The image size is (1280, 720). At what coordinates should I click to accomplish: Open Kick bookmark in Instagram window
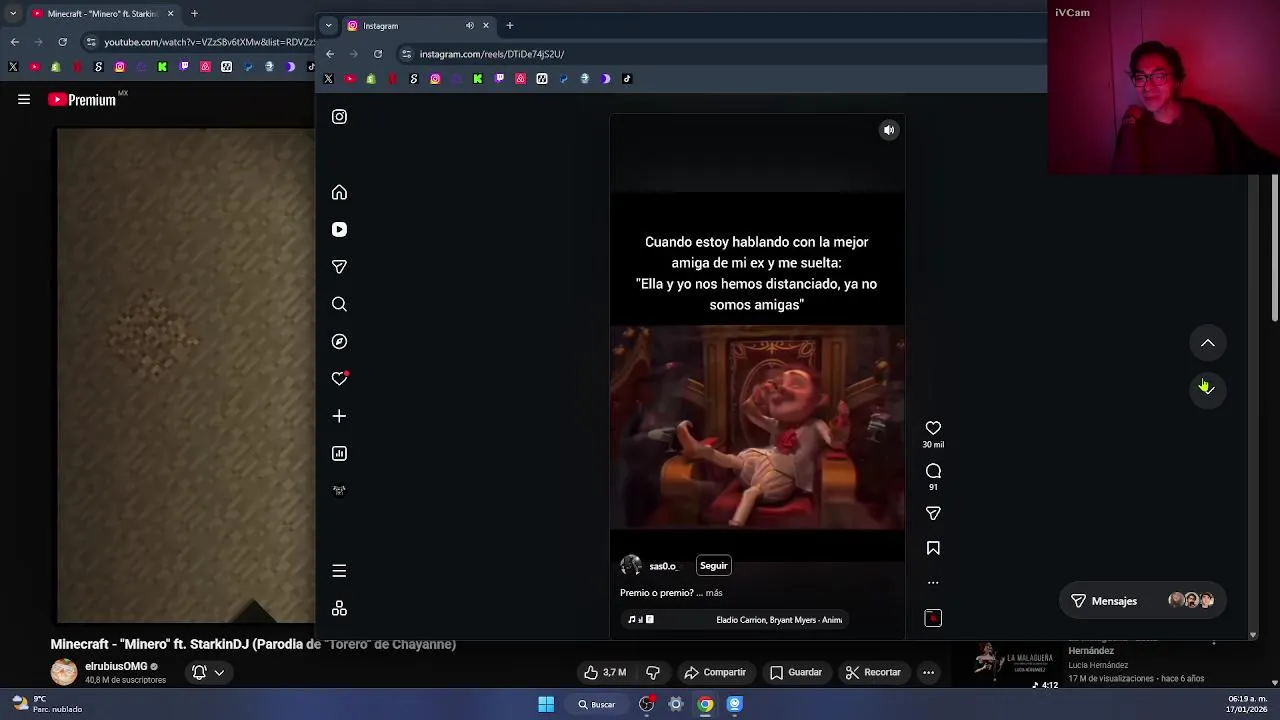477,79
